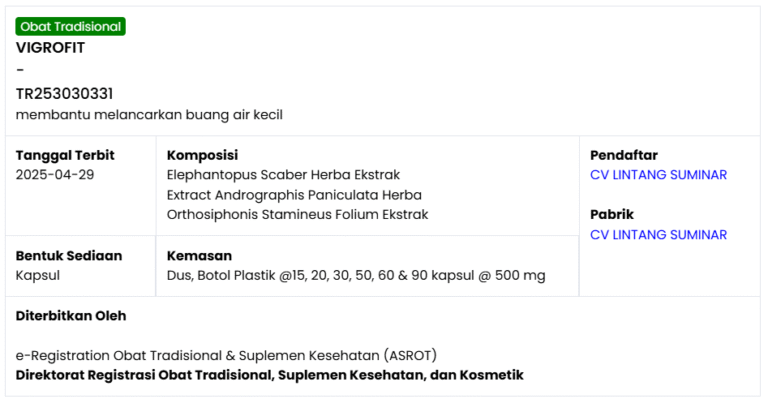Click the Komposisi heading
Viewport: 768px width, 399px height.
pos(202,156)
